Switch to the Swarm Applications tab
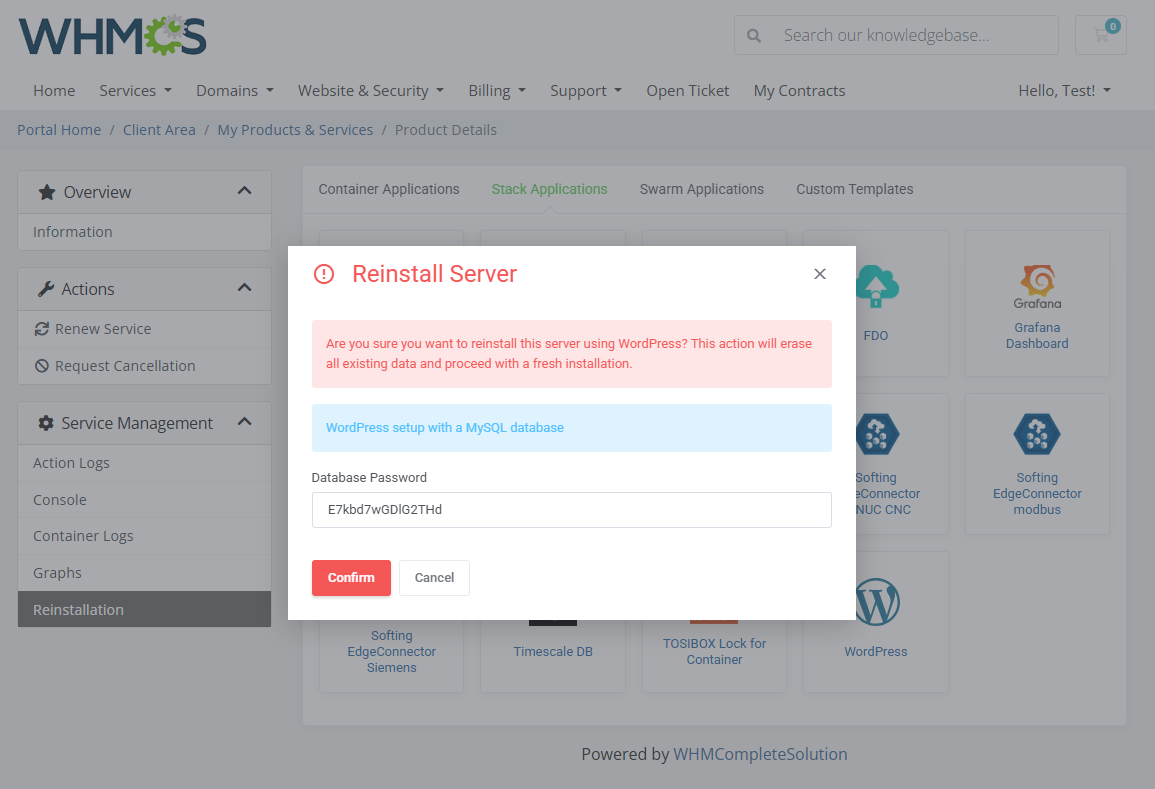Image resolution: width=1155 pixels, height=789 pixels. (701, 189)
